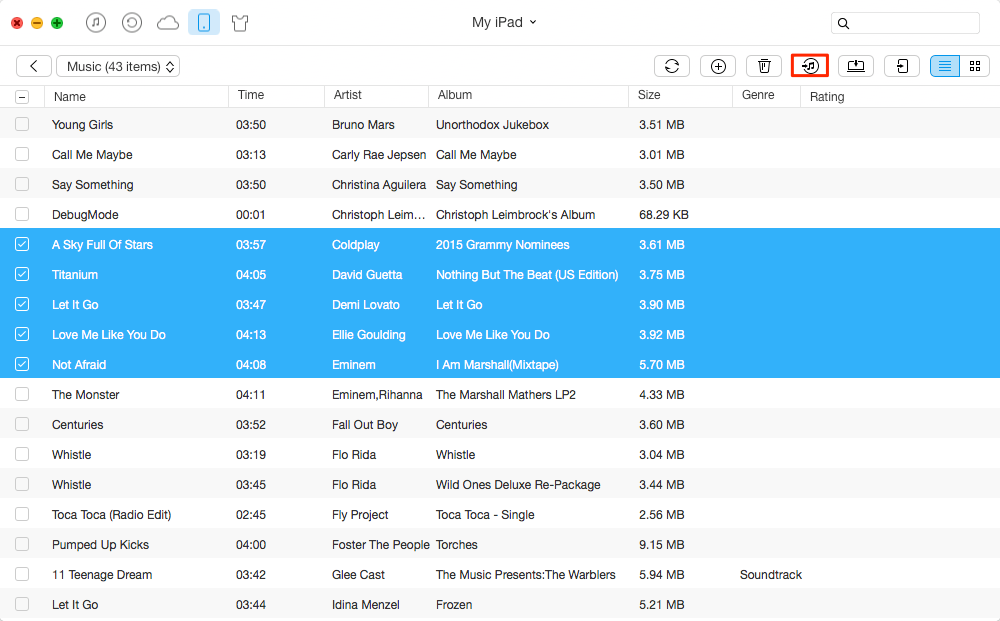Transfer selected songs to another device
Image resolution: width=1000 pixels, height=621 pixels.
[902, 66]
